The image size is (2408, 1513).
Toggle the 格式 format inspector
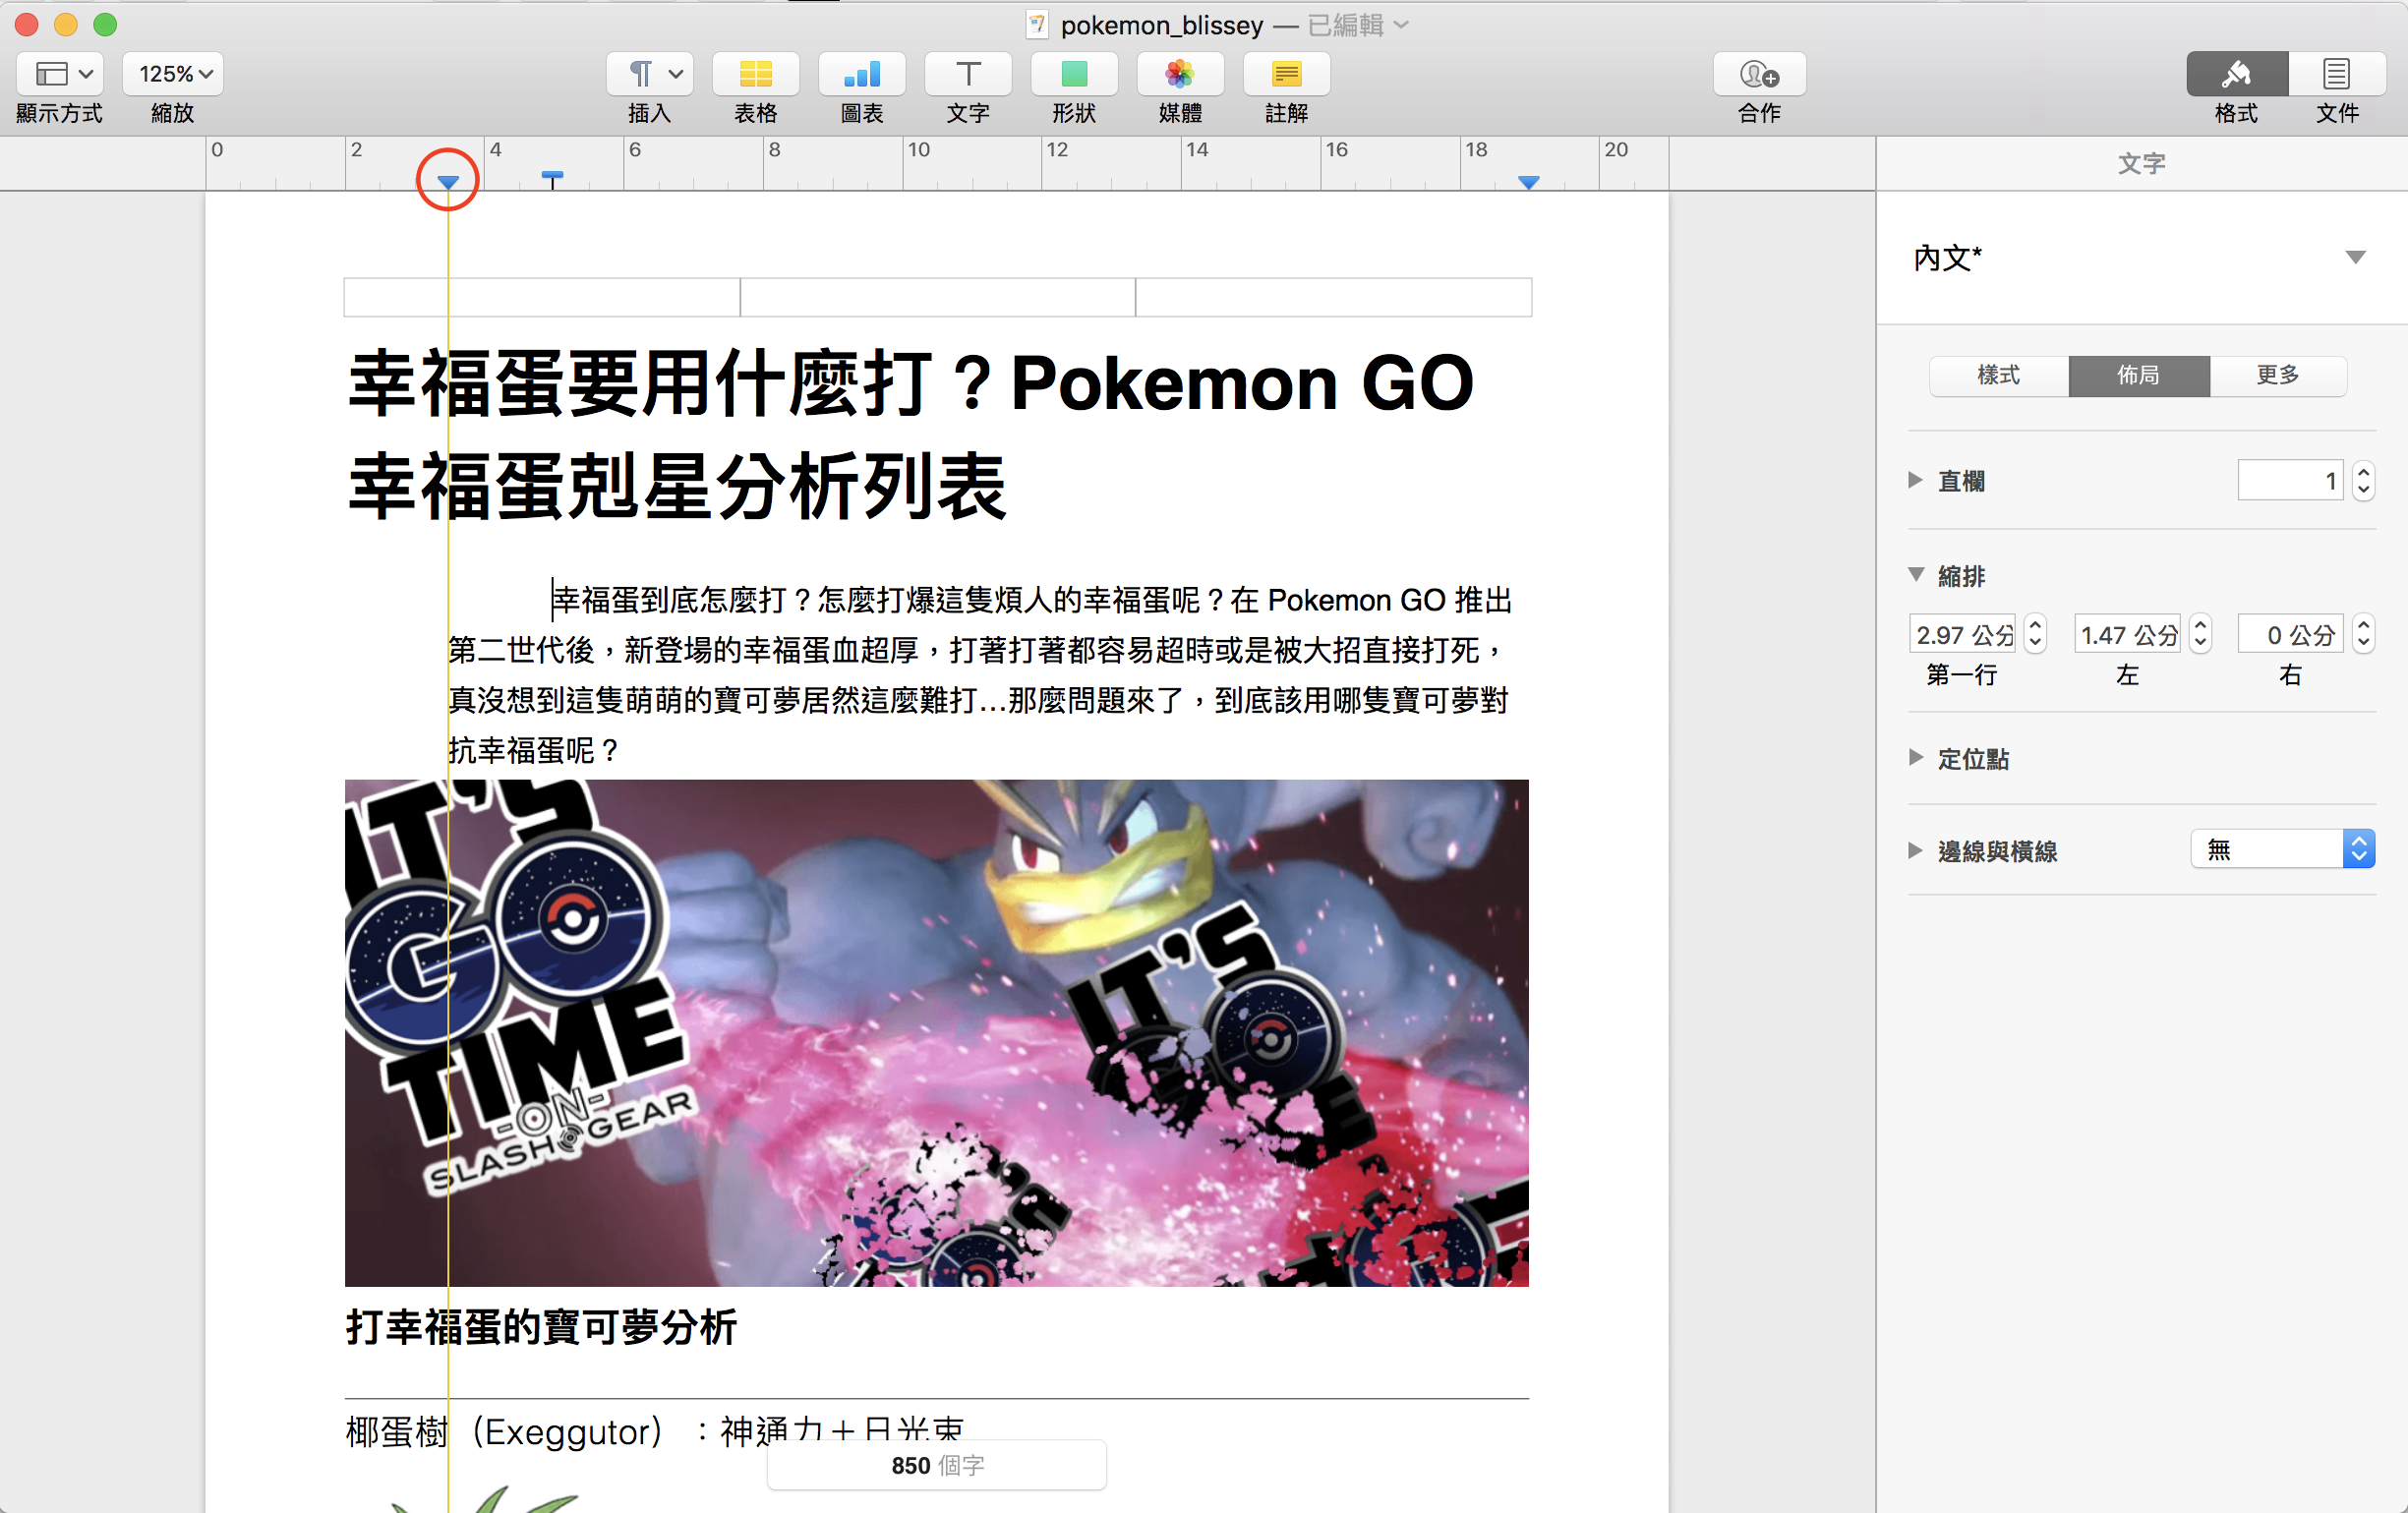2237,74
